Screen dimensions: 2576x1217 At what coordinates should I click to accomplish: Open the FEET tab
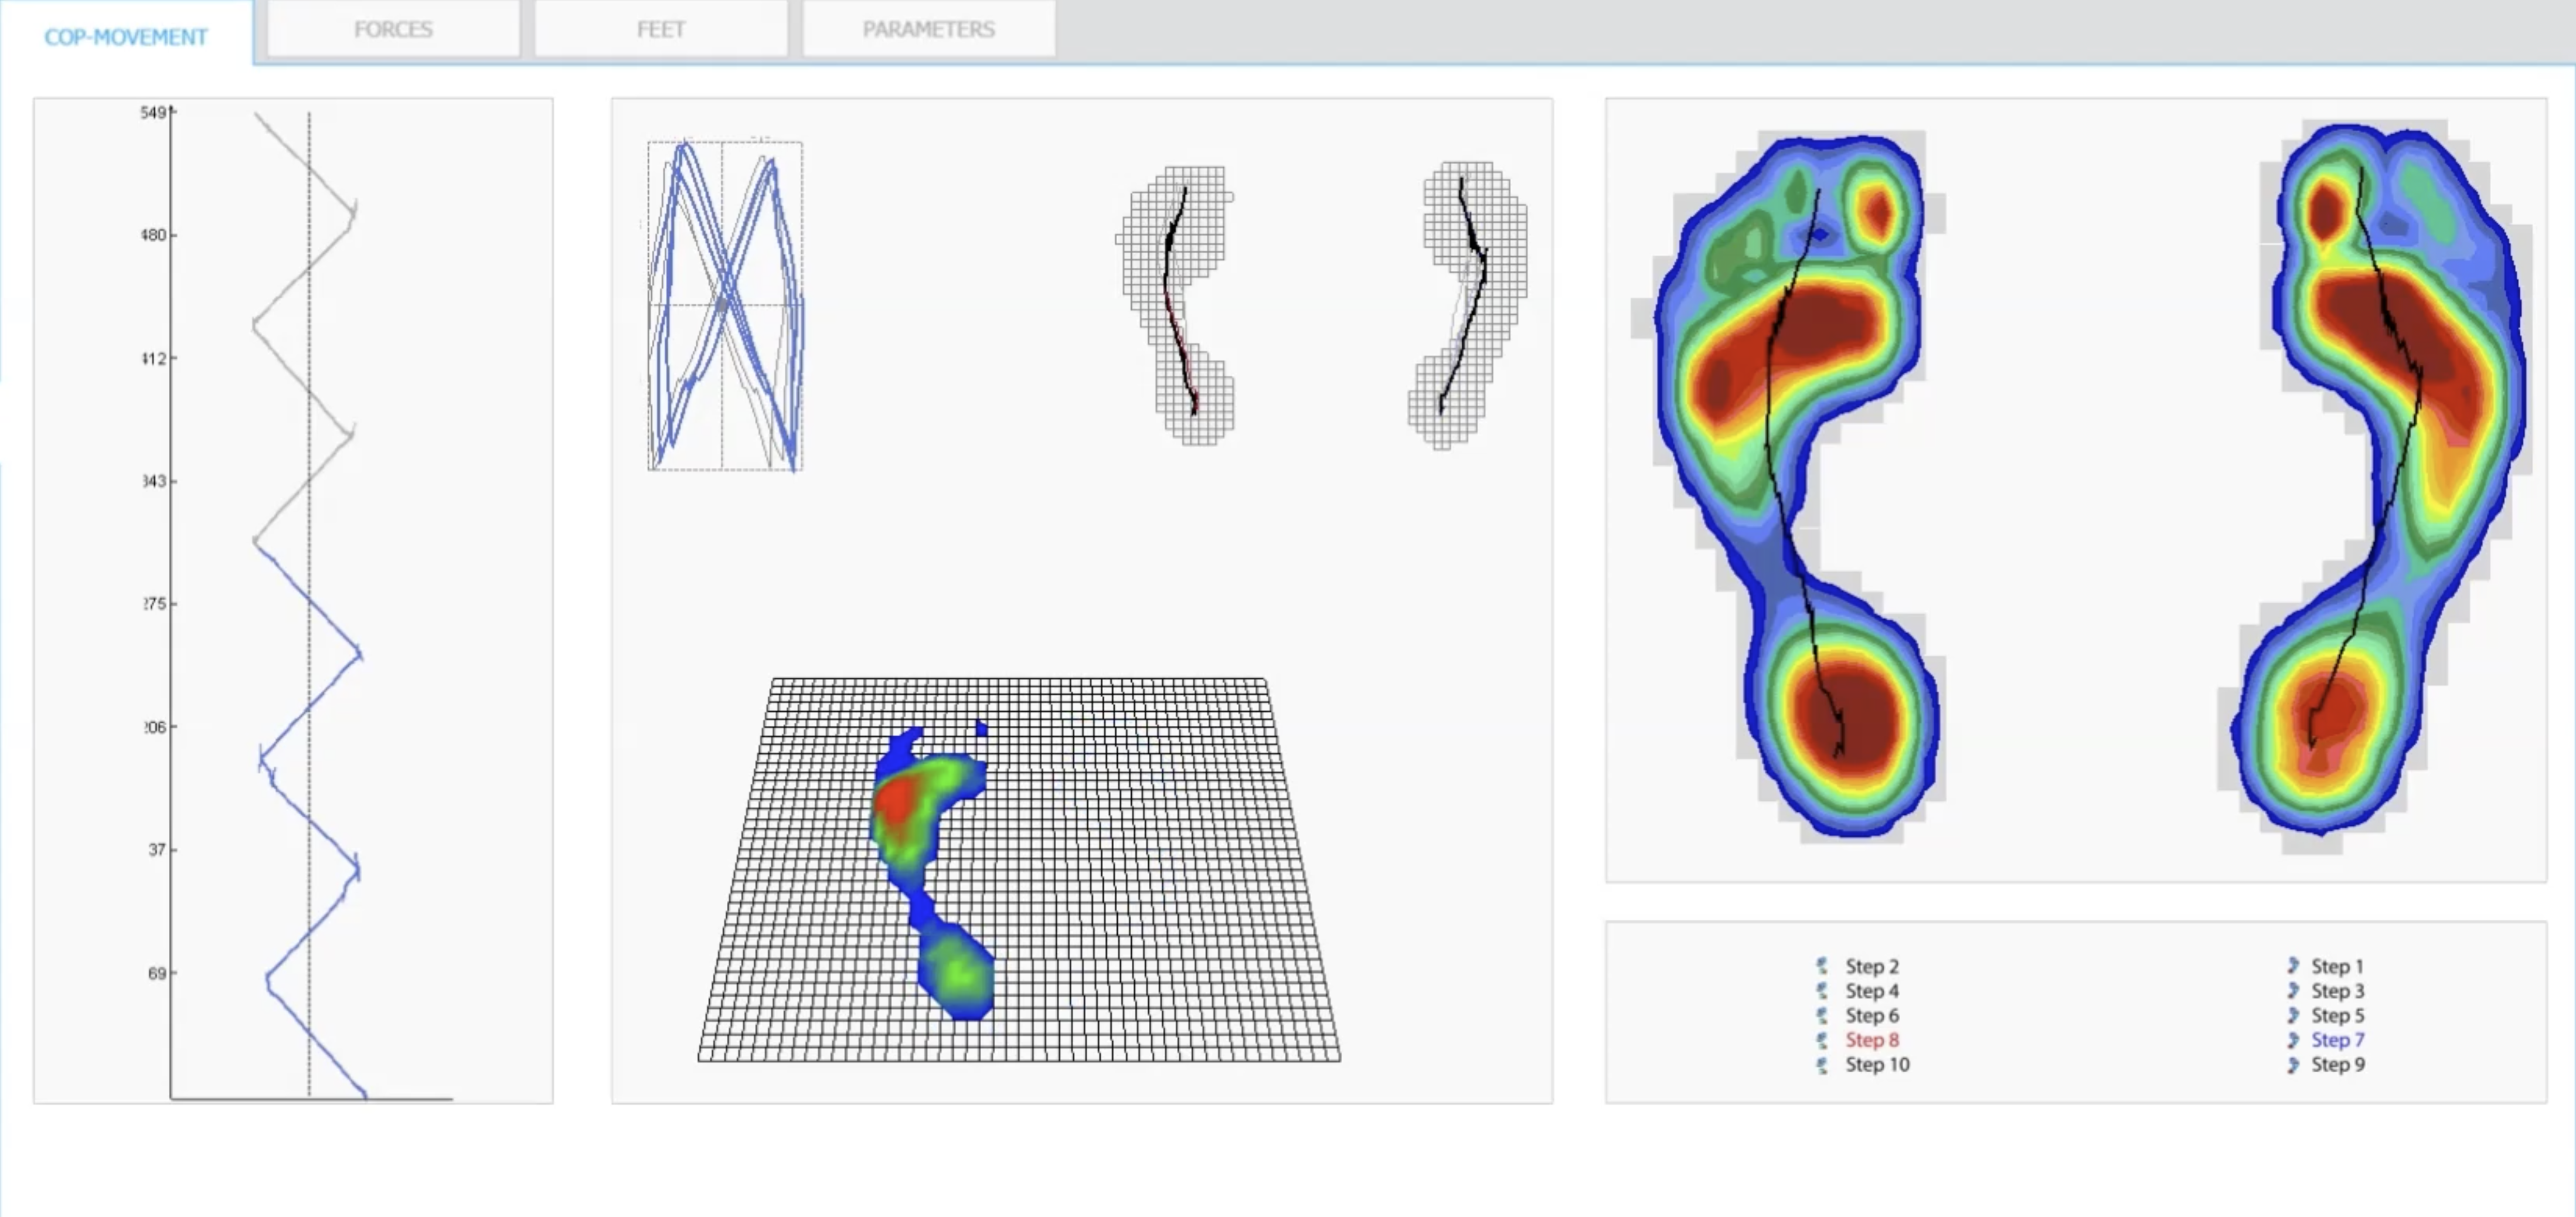661,30
